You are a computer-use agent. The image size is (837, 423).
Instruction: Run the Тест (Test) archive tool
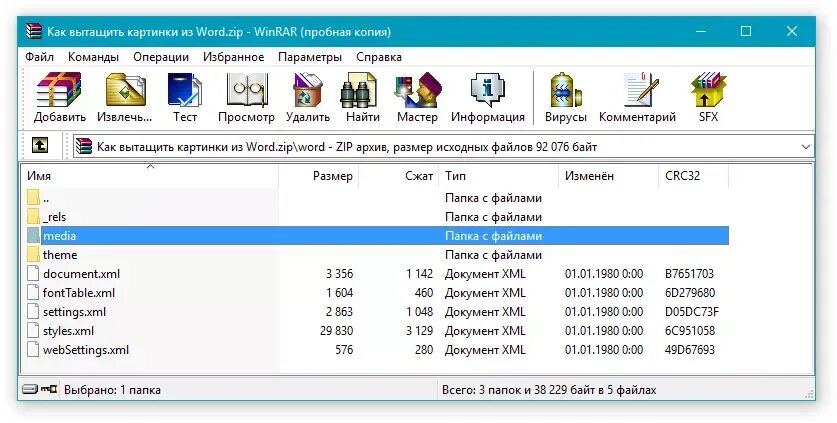(185, 98)
